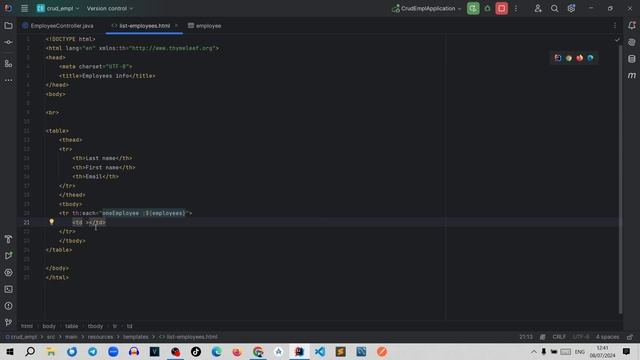This screenshot has width=640, height=360.
Task: Open Visual Studio Code from taskbar
Action: coord(320,351)
